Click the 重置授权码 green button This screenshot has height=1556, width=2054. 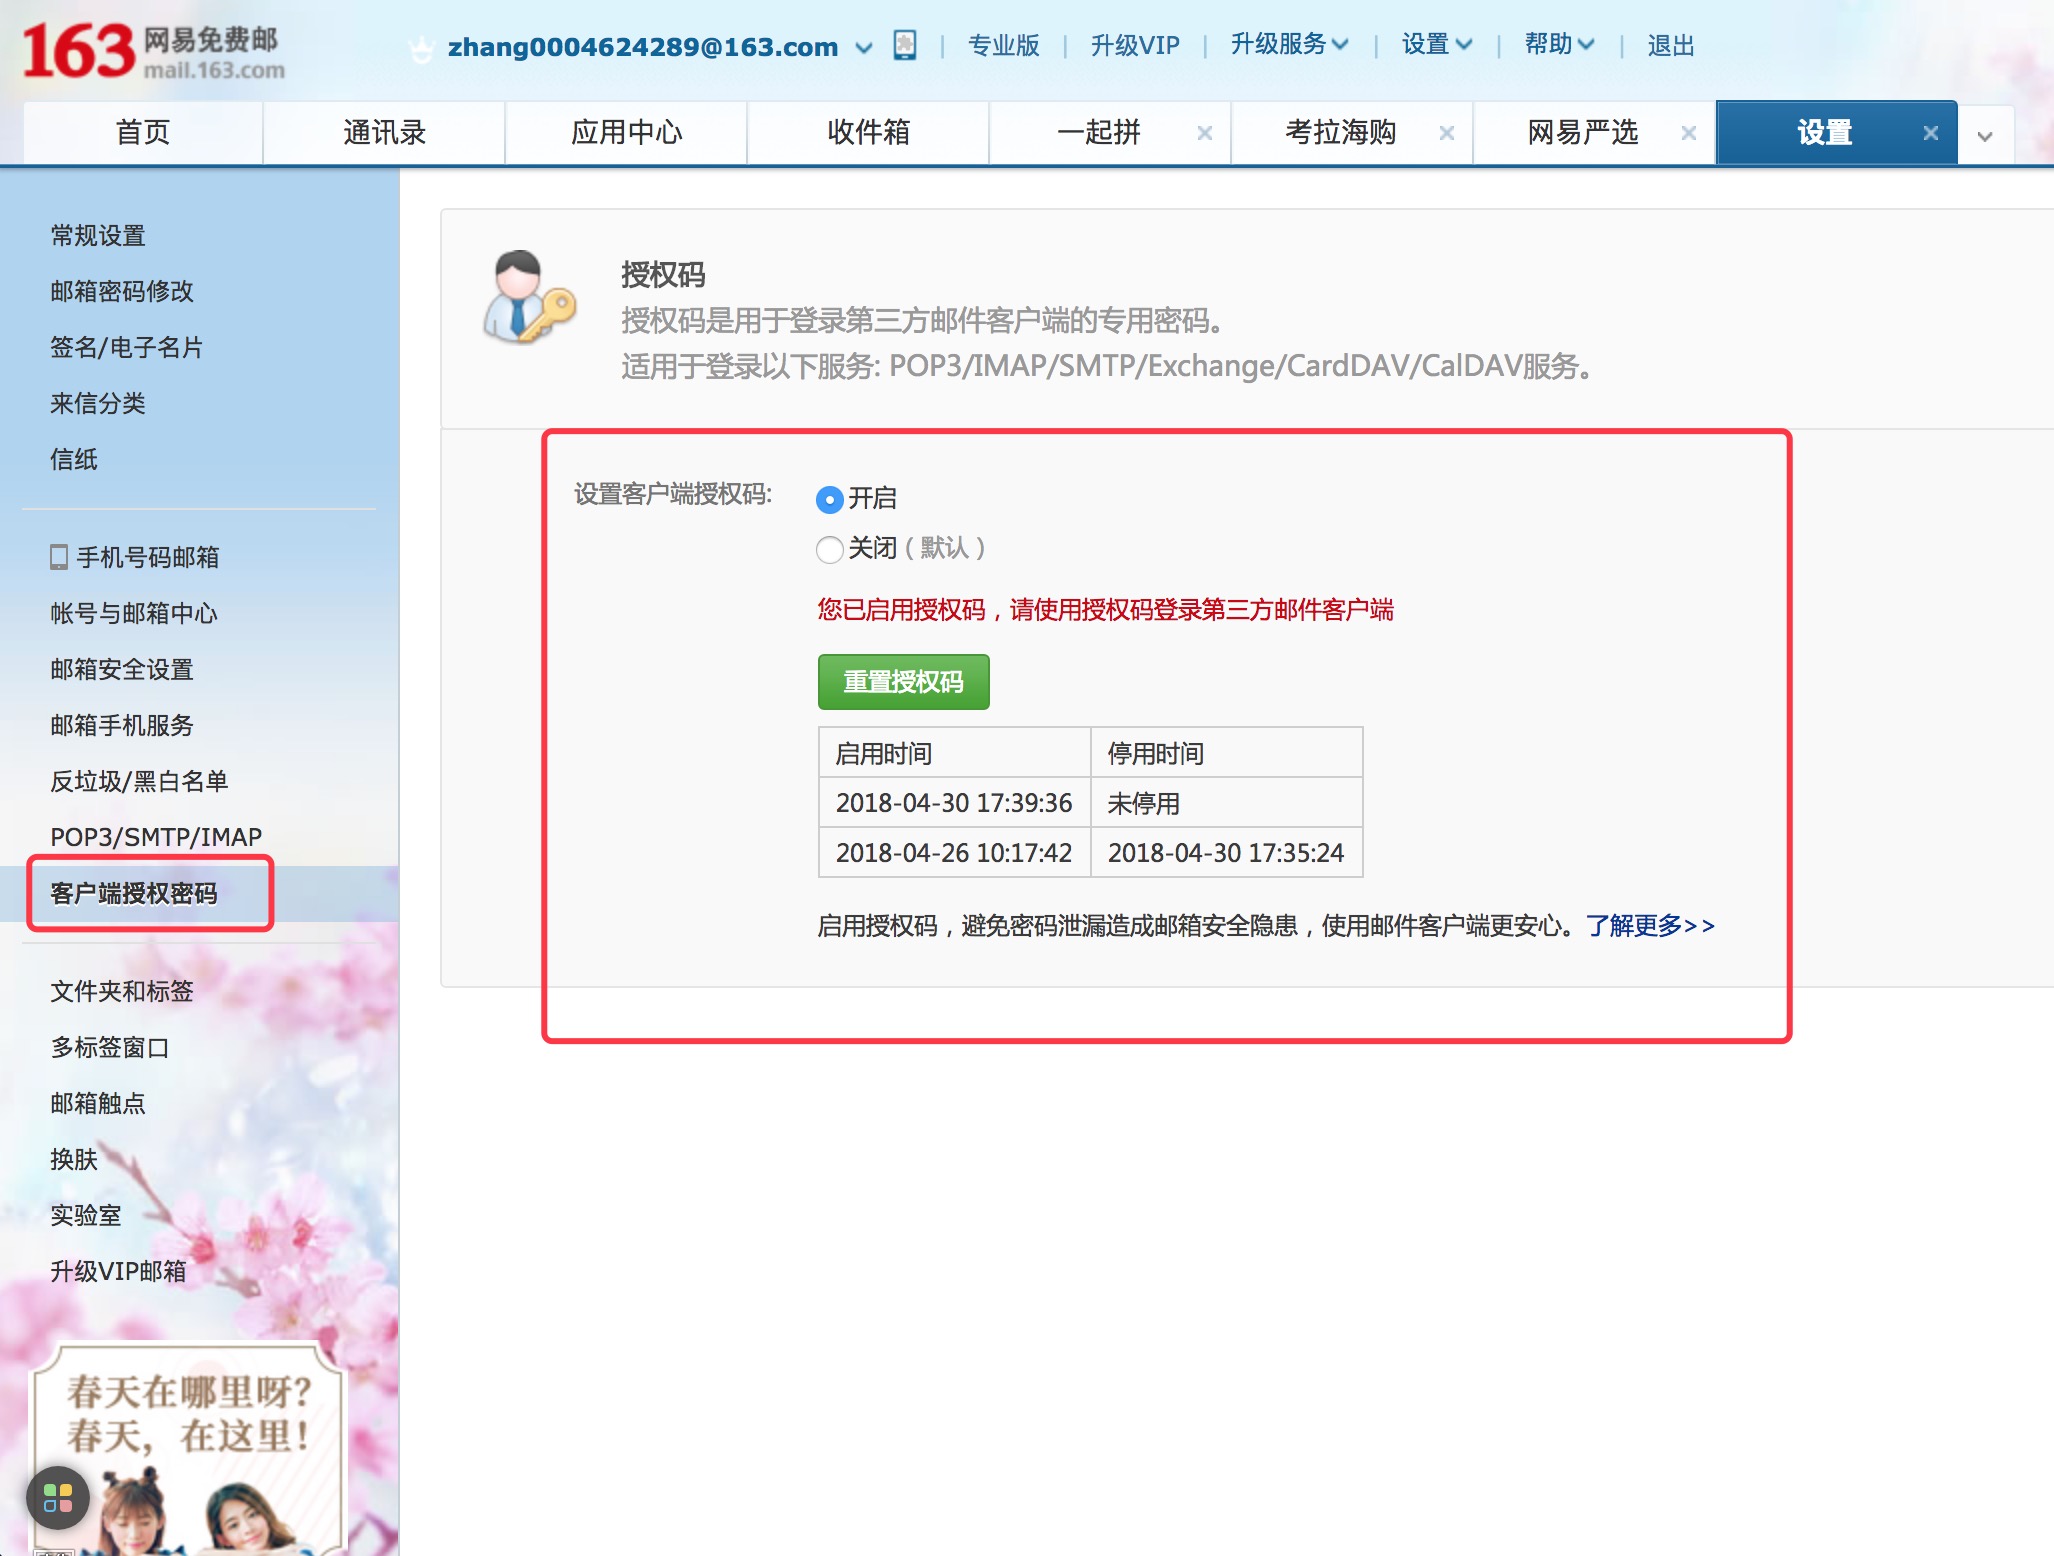tap(903, 681)
